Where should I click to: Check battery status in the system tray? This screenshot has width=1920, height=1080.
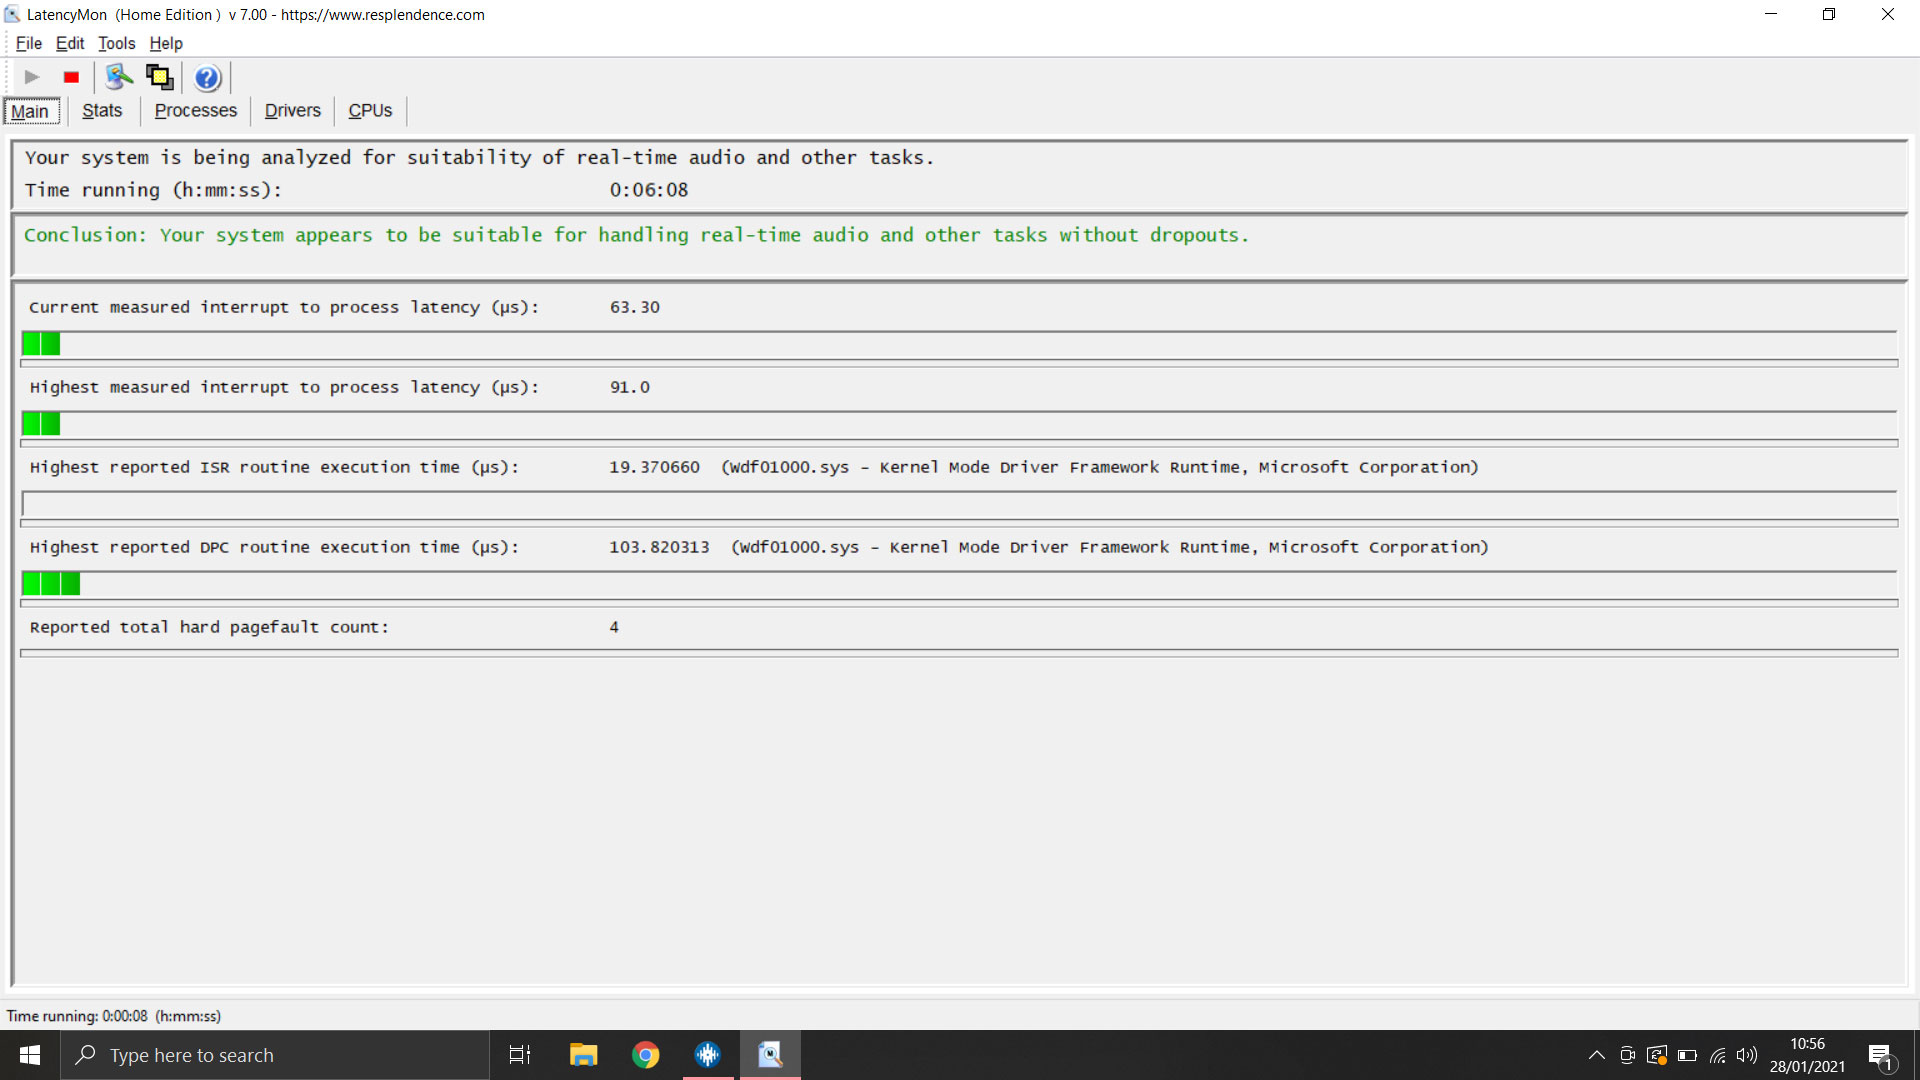pyautogui.click(x=1687, y=1055)
